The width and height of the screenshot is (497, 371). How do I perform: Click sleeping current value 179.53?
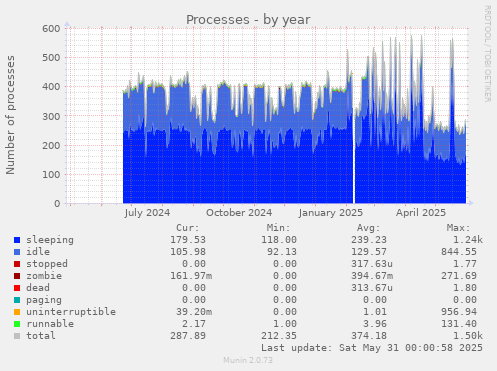[188, 240]
